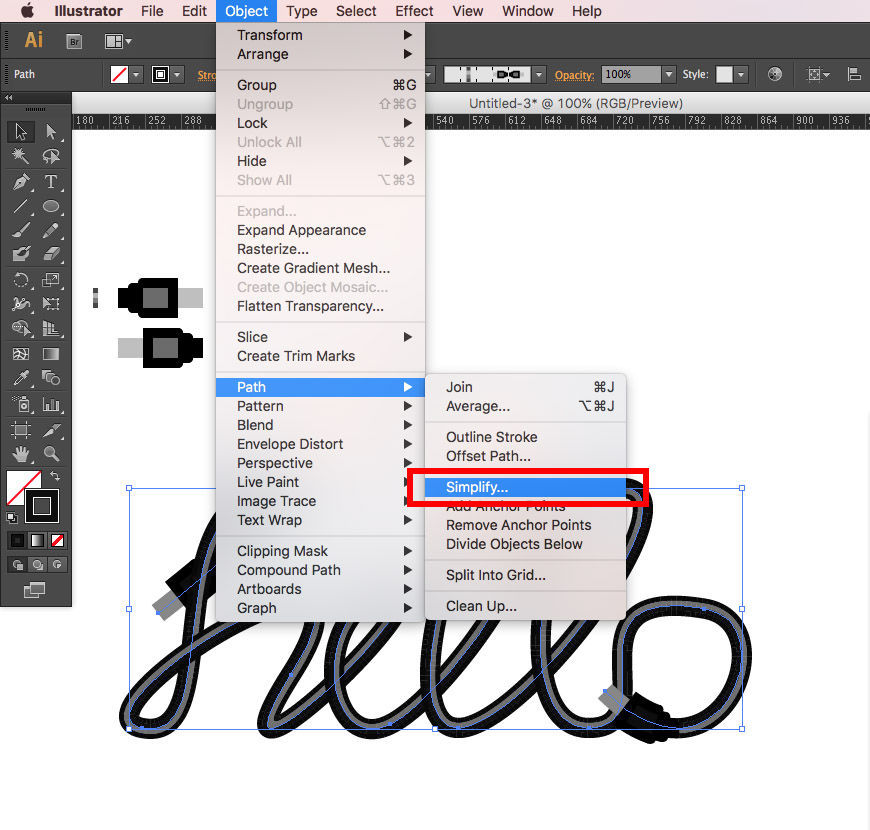Click the orange Opacity link

[574, 75]
